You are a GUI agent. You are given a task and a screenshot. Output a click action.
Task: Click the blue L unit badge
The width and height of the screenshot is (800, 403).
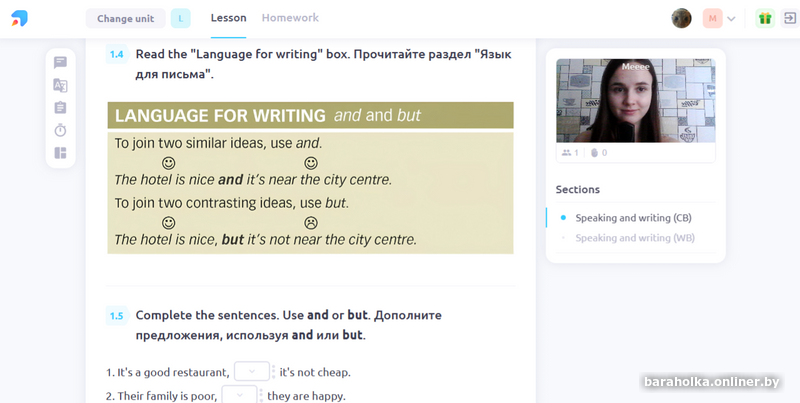pyautogui.click(x=181, y=18)
